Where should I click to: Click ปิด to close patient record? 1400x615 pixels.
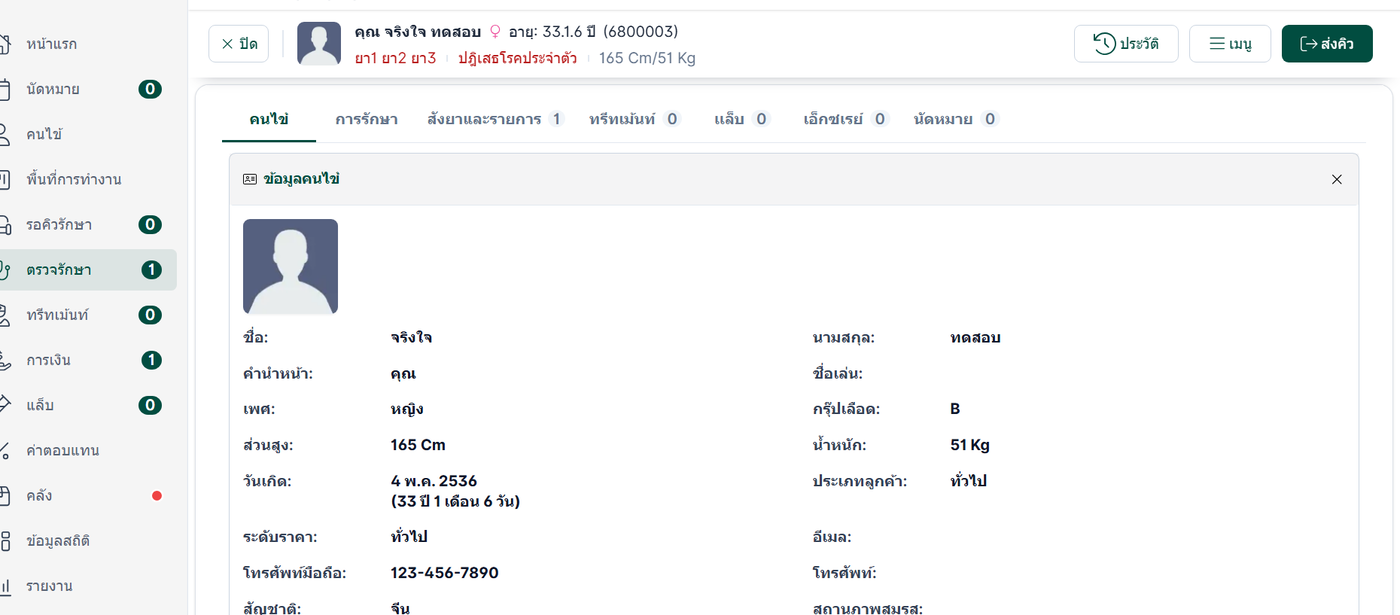[x=238, y=44]
